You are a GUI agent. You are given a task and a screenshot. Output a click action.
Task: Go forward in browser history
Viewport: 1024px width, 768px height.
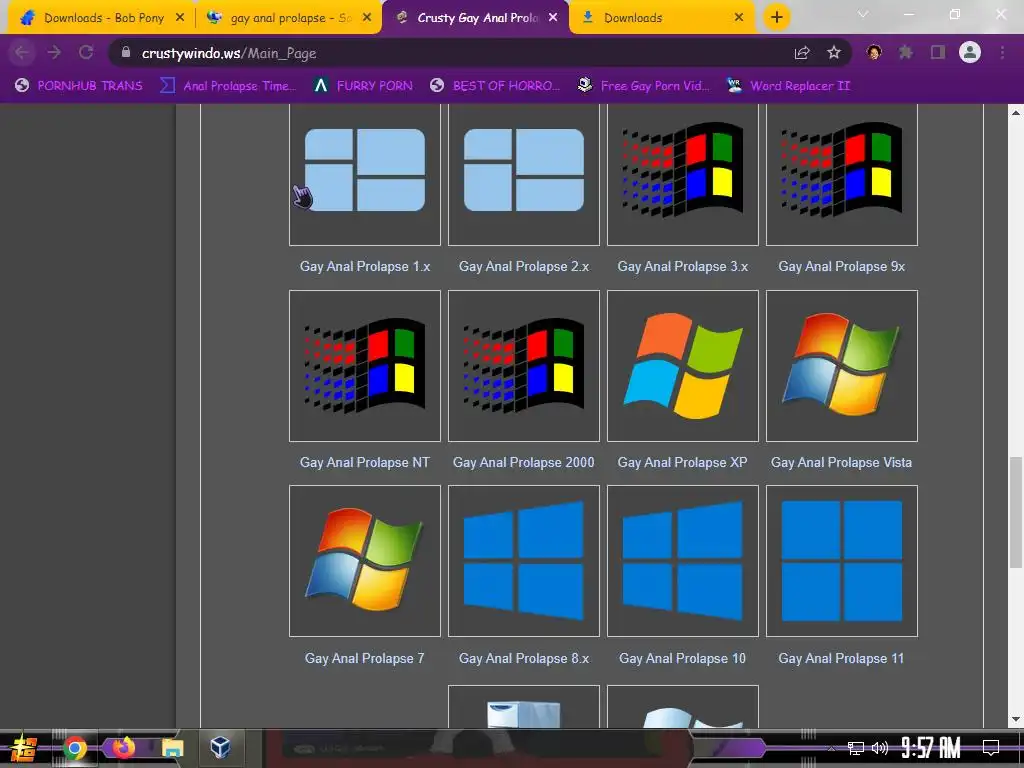[x=54, y=53]
